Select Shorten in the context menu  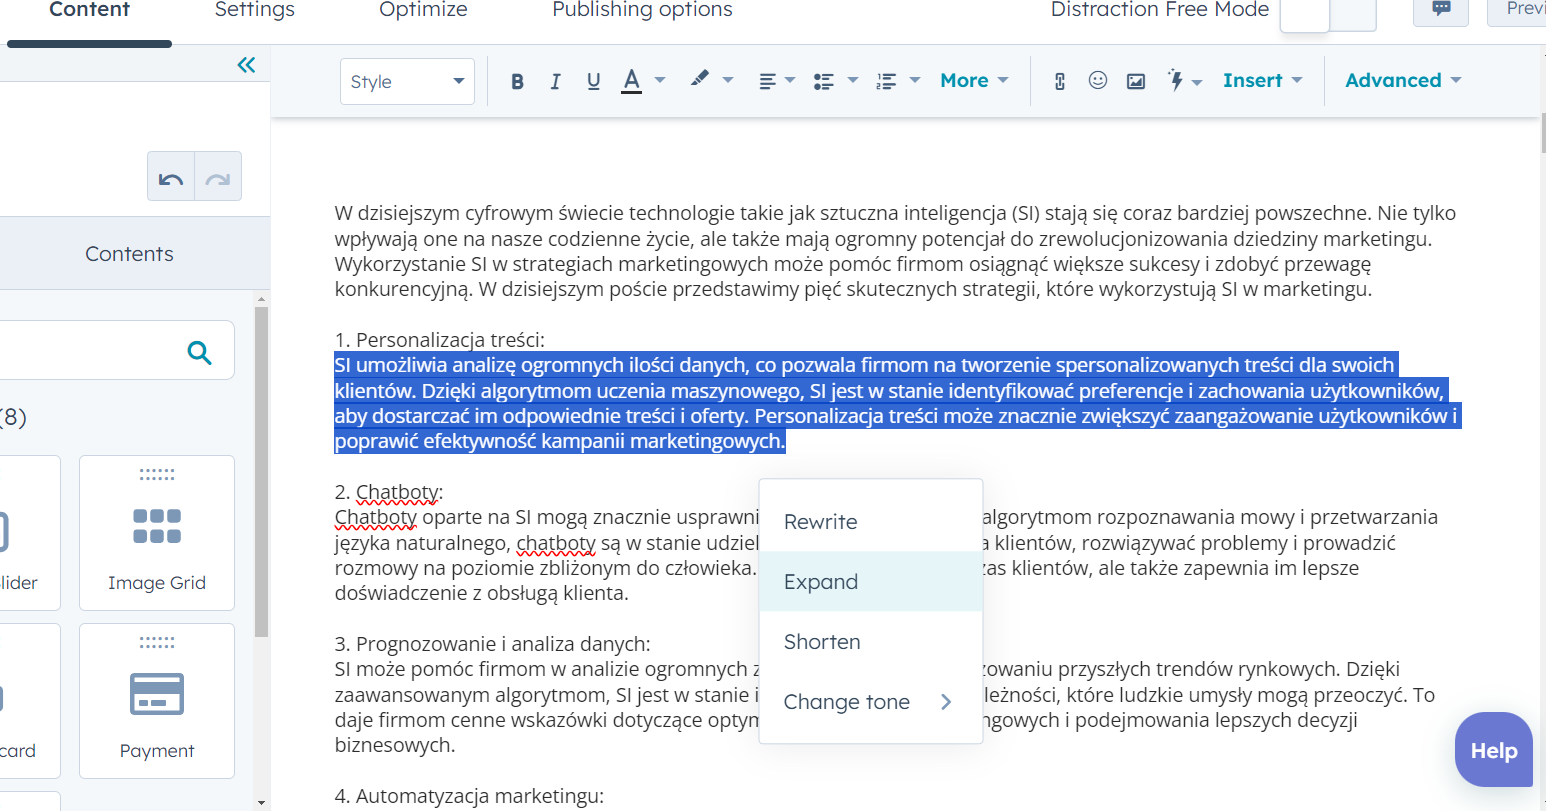tap(871, 642)
